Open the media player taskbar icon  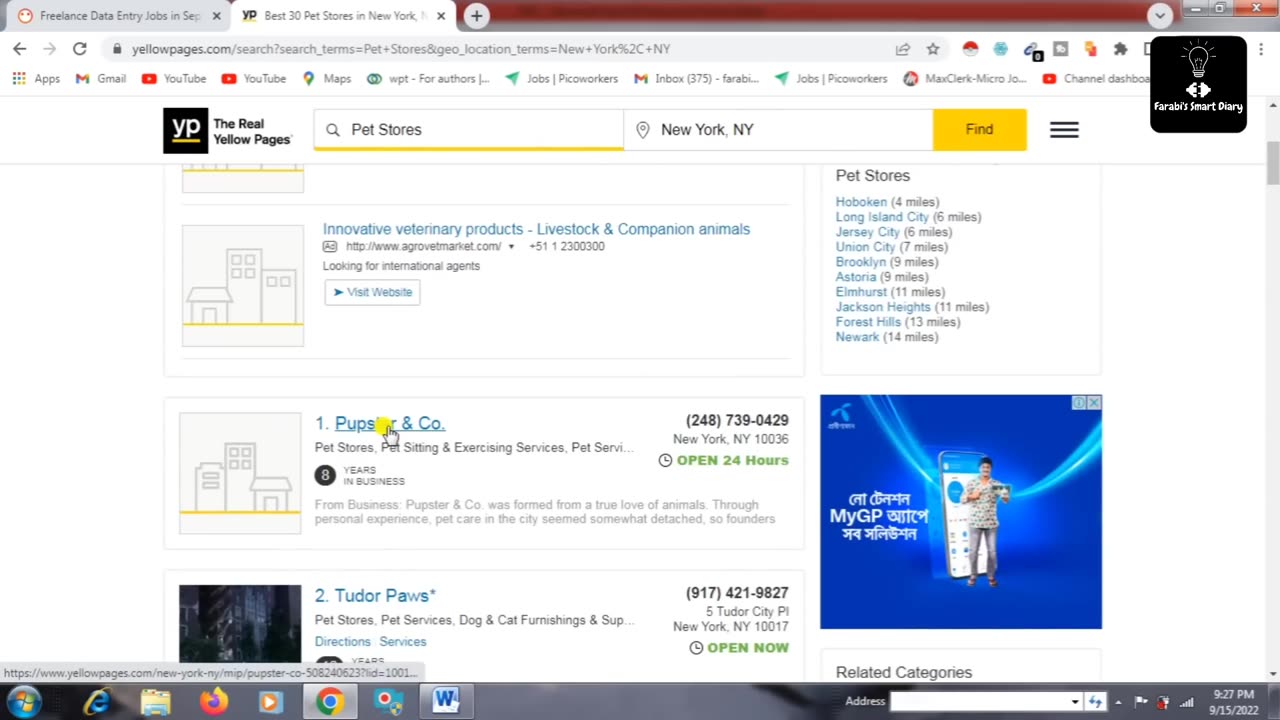[x=270, y=702]
